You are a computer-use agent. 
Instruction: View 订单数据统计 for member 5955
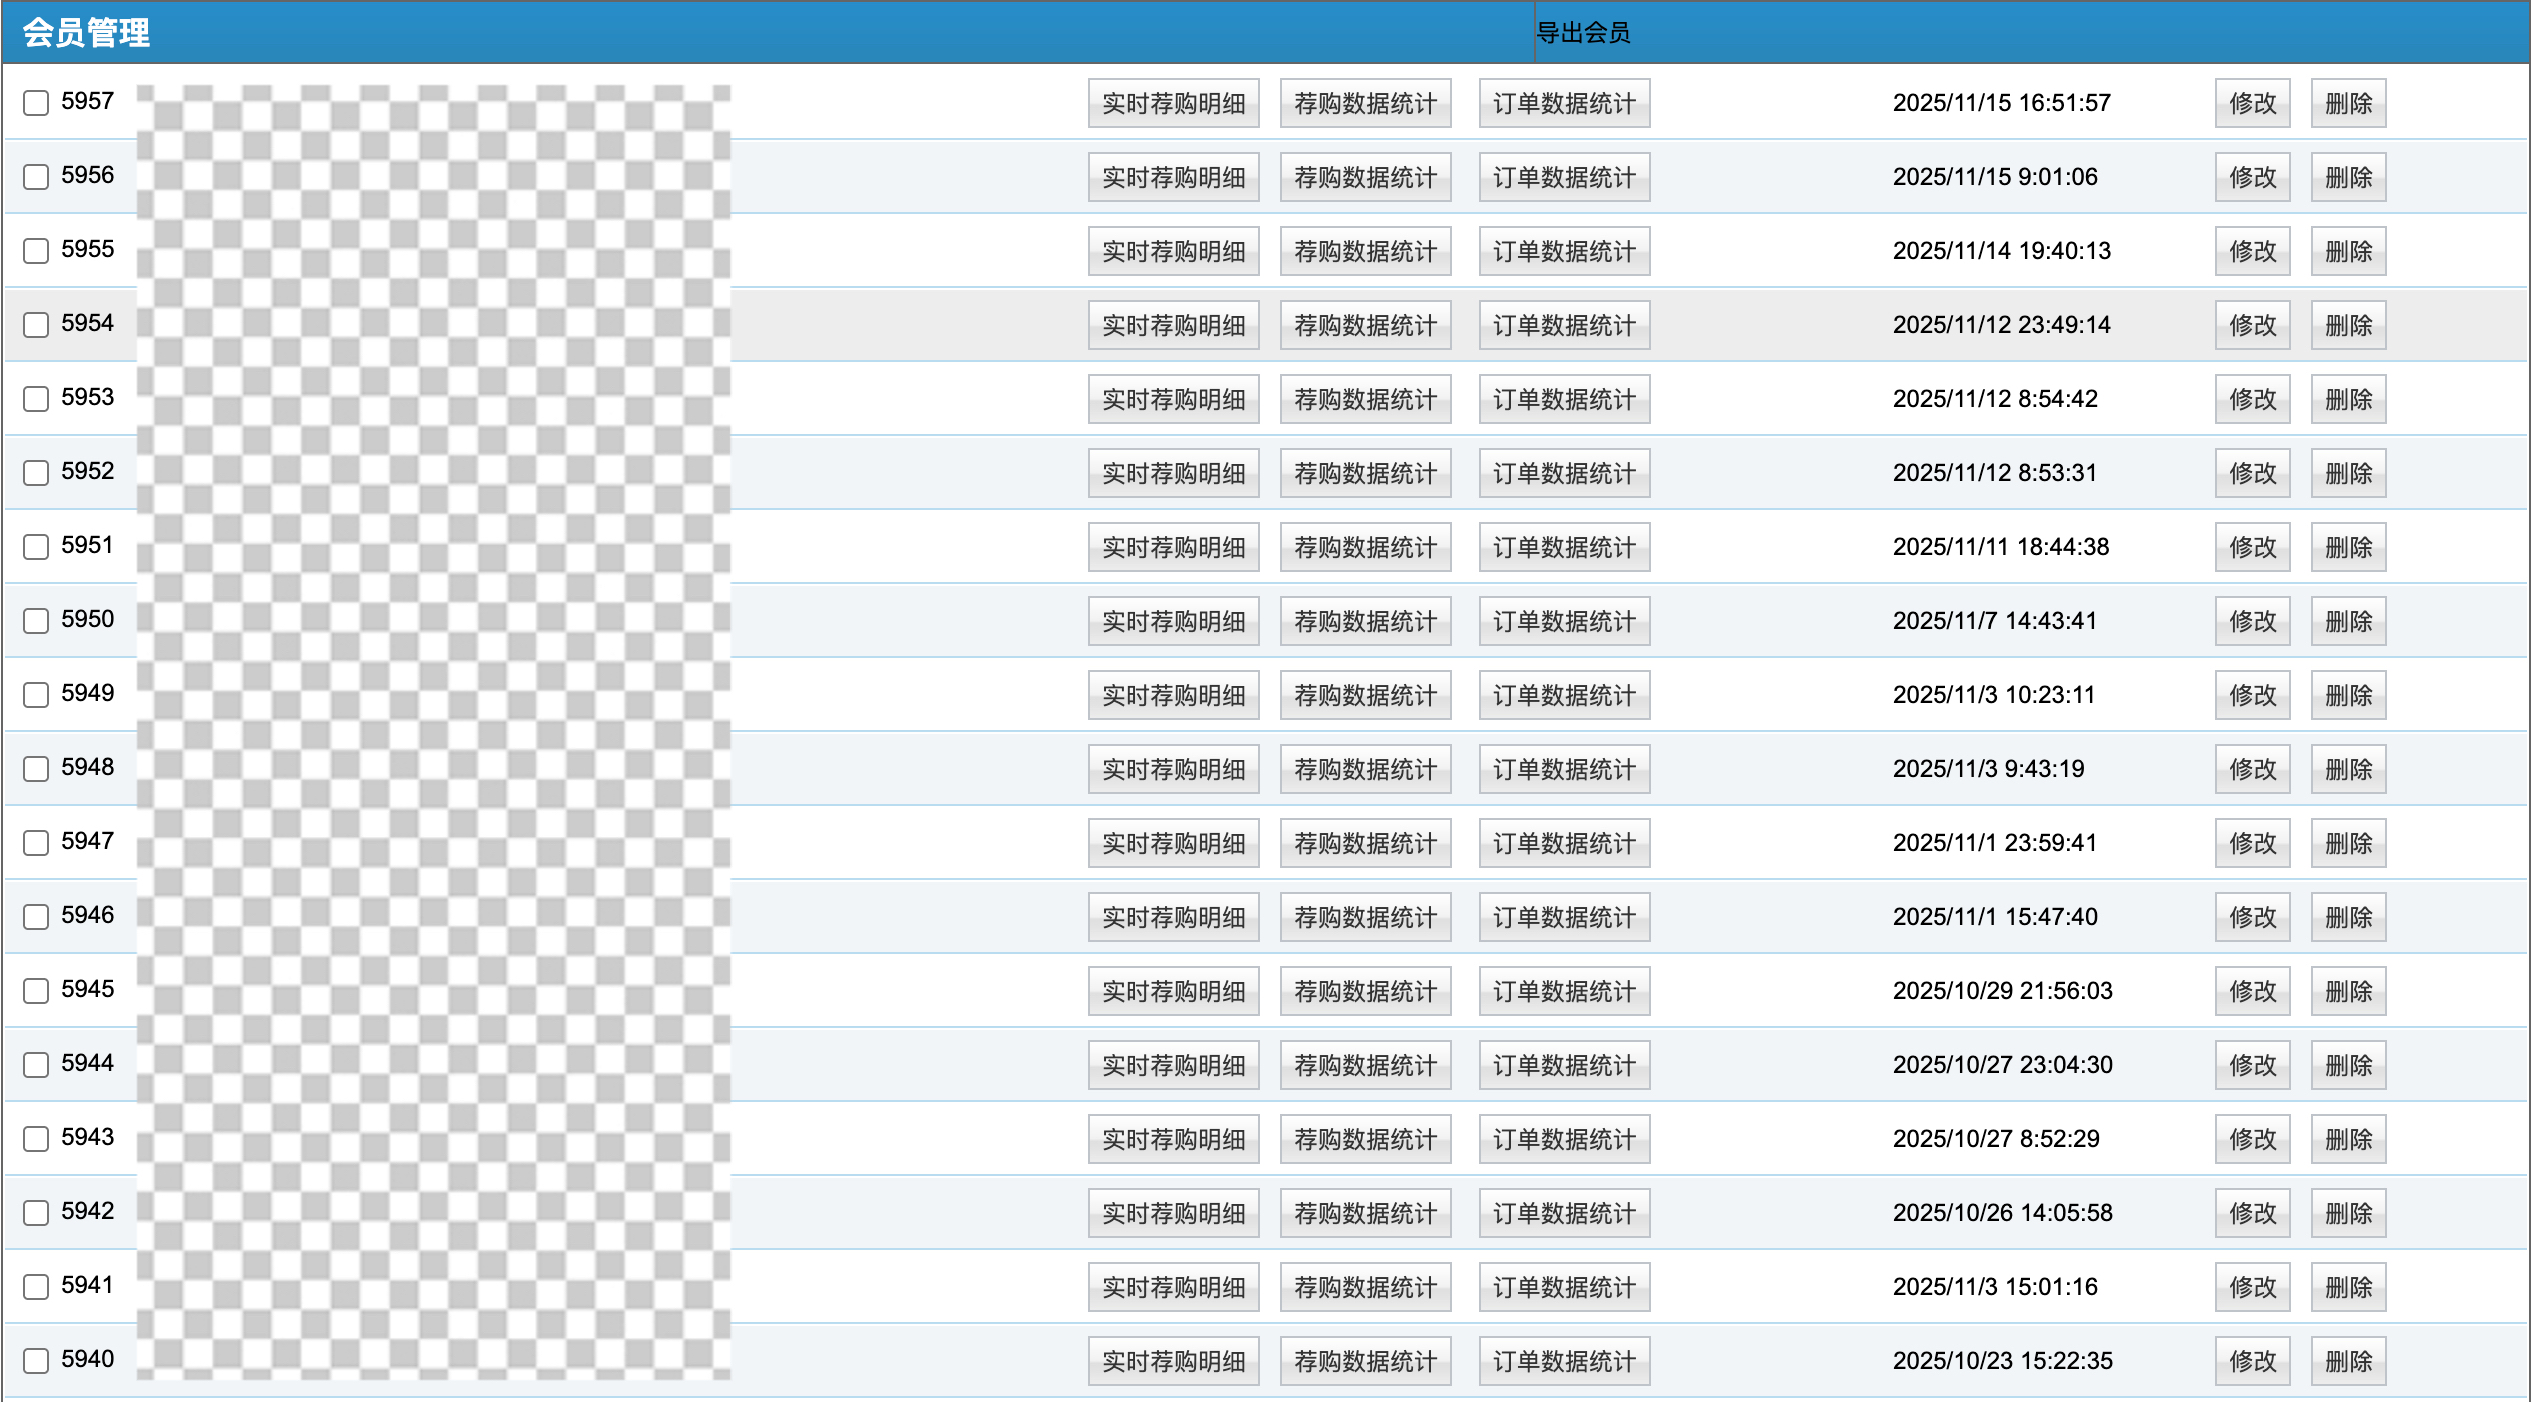point(1564,251)
